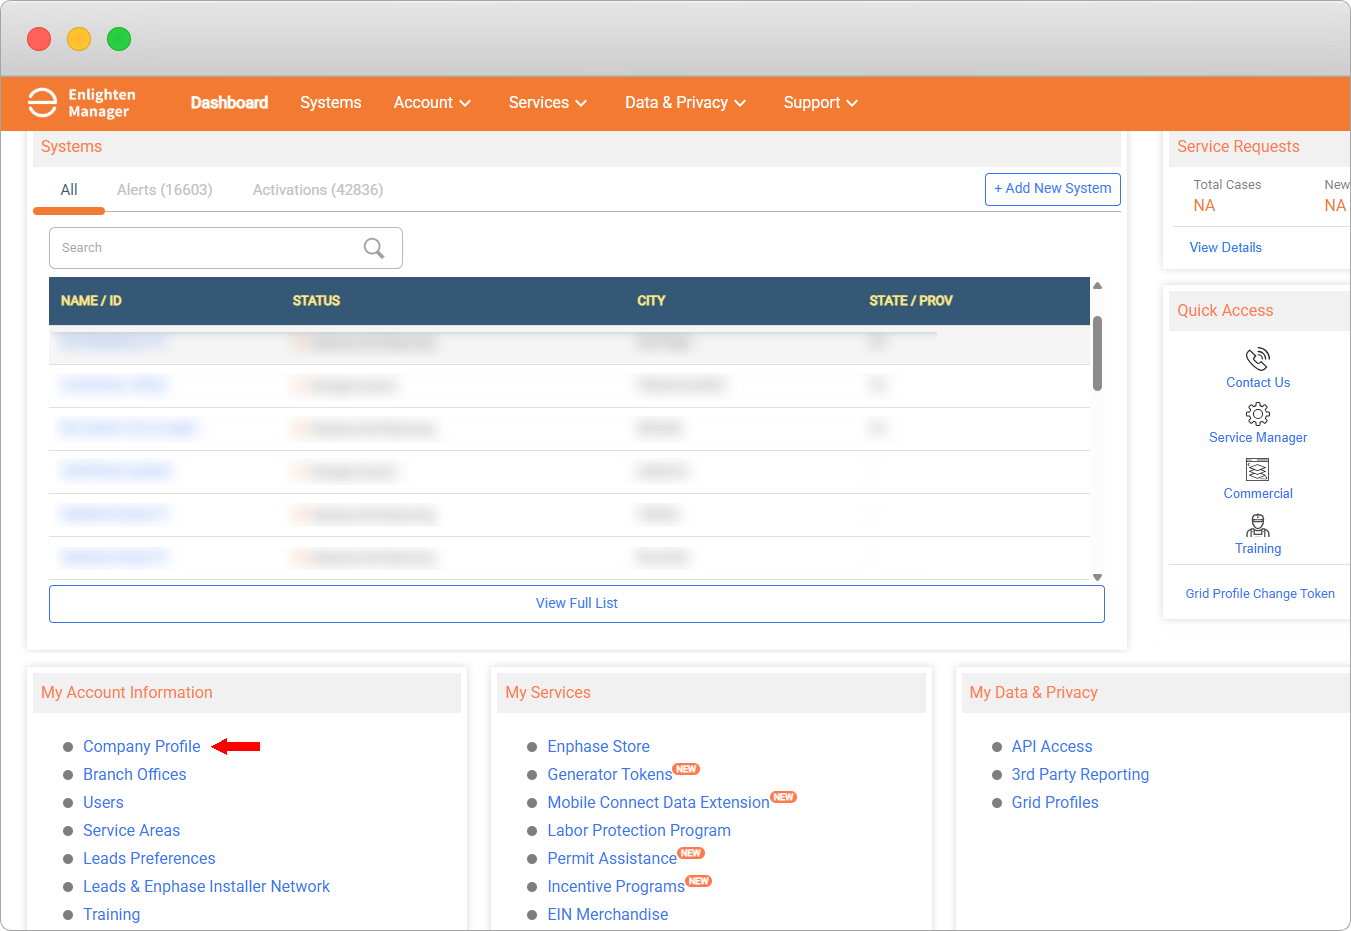Click the systems table scrollbar thumb

click(1097, 353)
